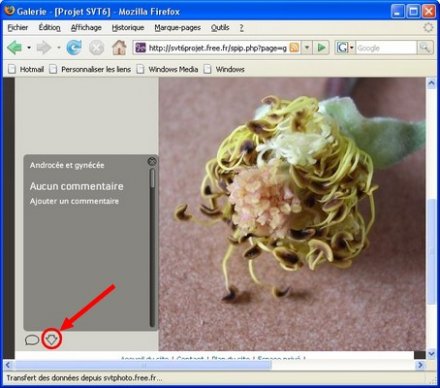Image resolution: width=440 pixels, height=388 pixels.
Task: Open the address bar history dropdown
Action: click(307, 48)
